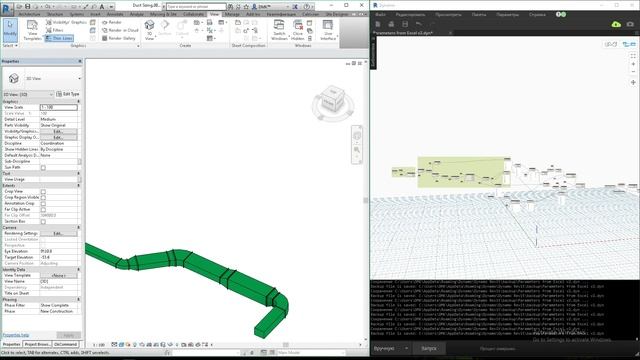Open User Interface options
Screen dimensions: 640x360
[328, 30]
